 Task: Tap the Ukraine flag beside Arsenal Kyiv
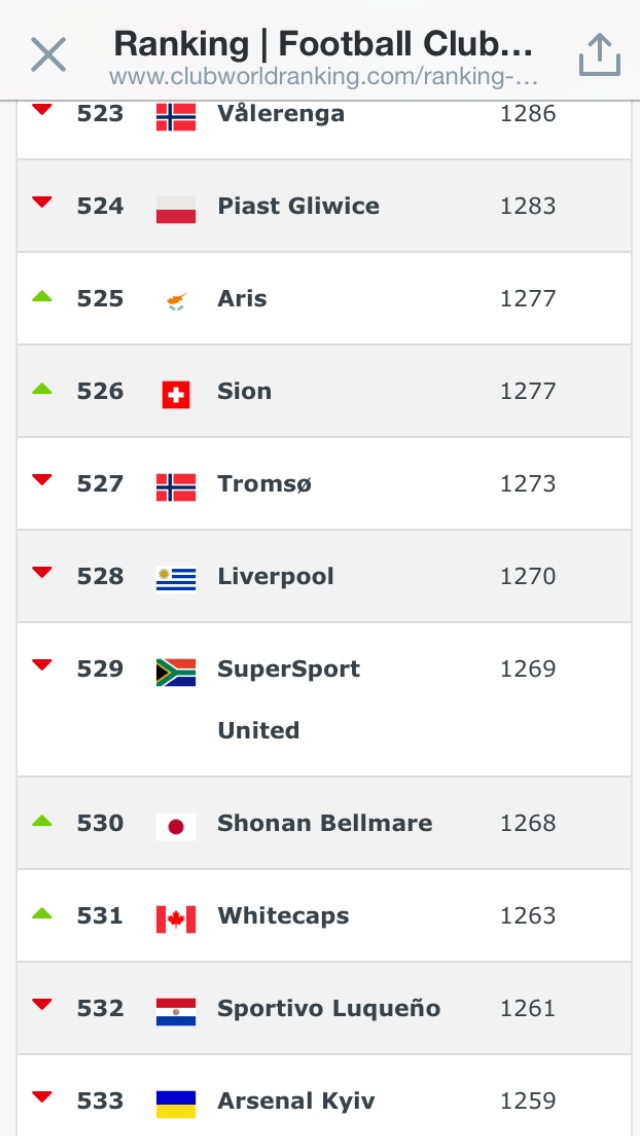[176, 1103]
